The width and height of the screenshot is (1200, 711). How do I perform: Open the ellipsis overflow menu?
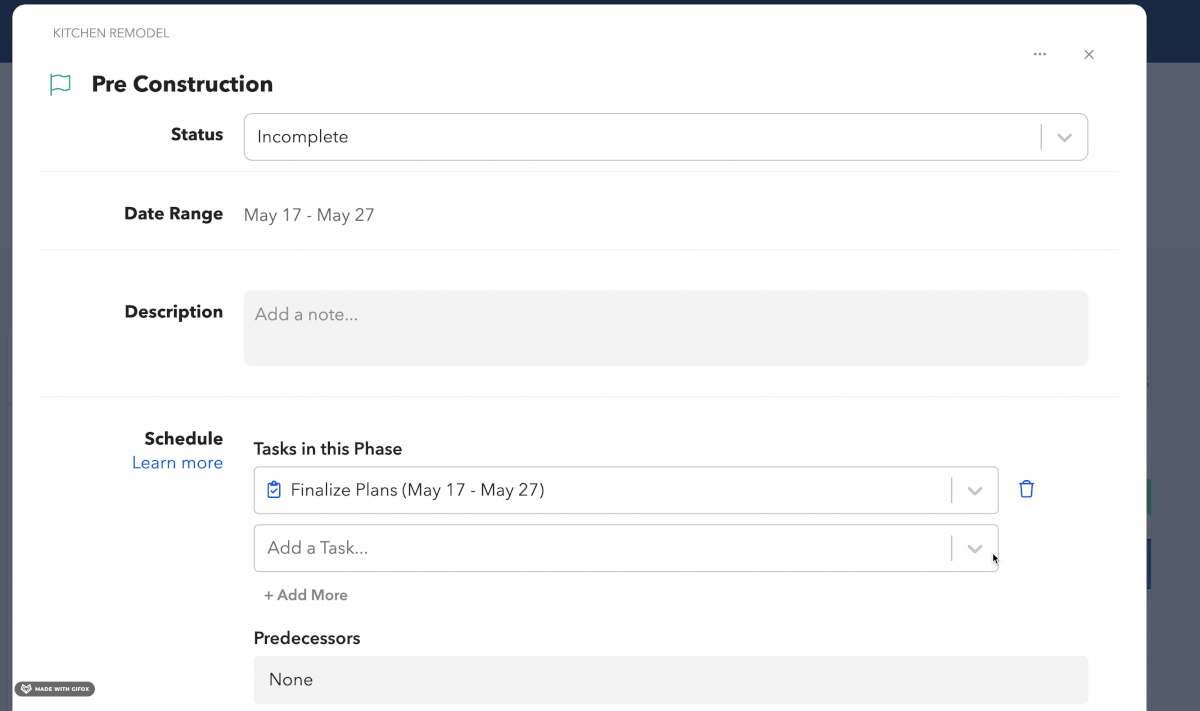point(1039,54)
